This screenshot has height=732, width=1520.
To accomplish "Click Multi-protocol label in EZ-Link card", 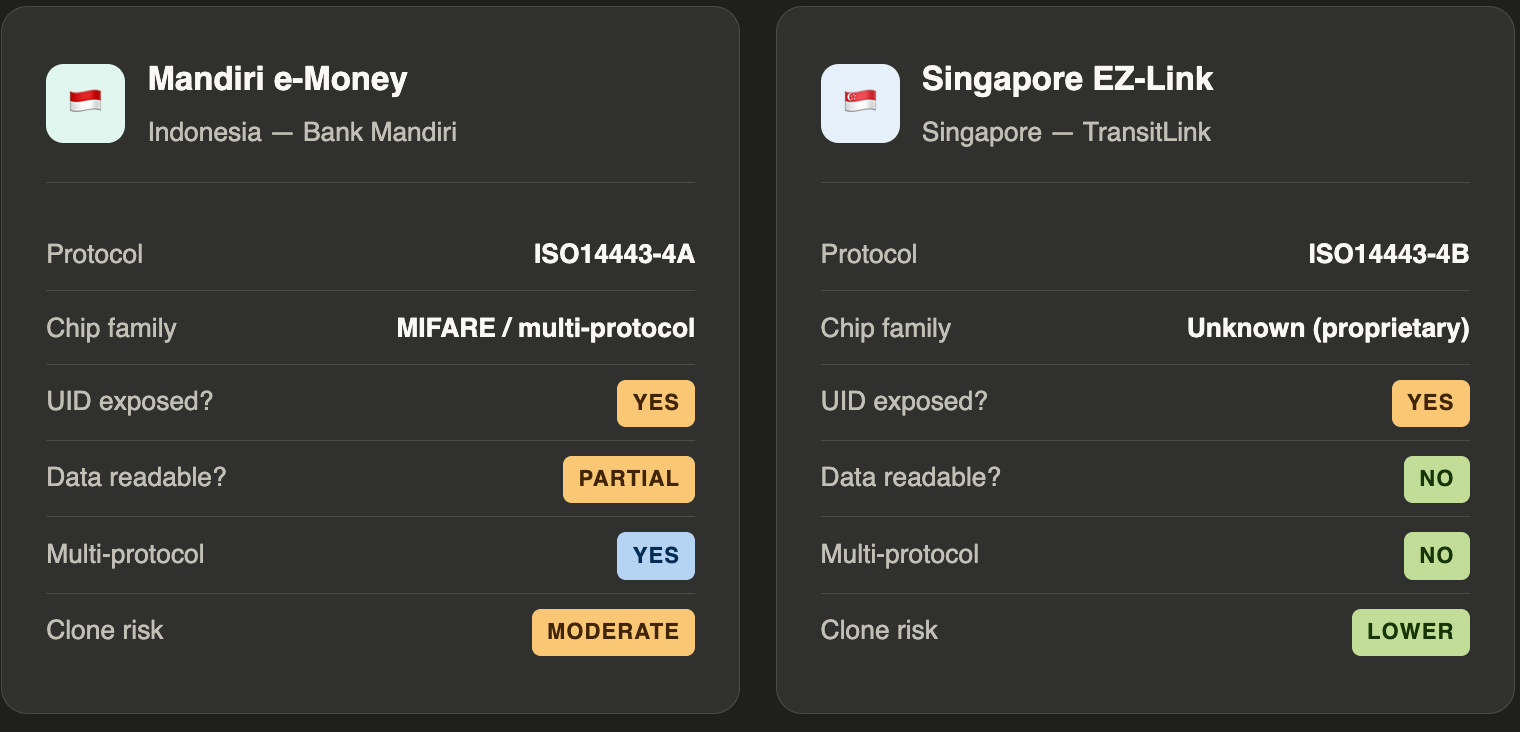I will pos(900,554).
